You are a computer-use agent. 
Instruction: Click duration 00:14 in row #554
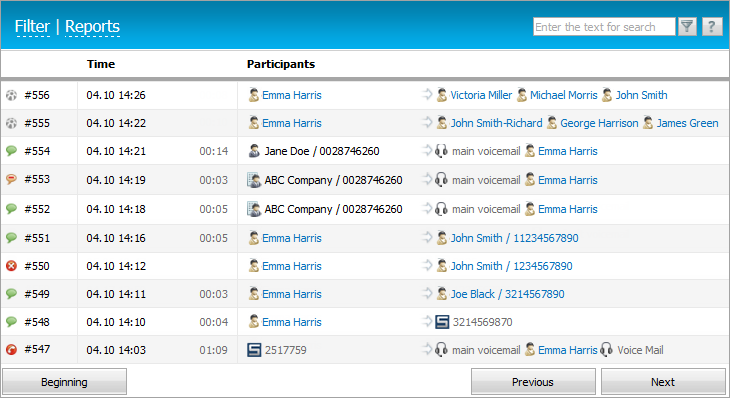tap(214, 151)
